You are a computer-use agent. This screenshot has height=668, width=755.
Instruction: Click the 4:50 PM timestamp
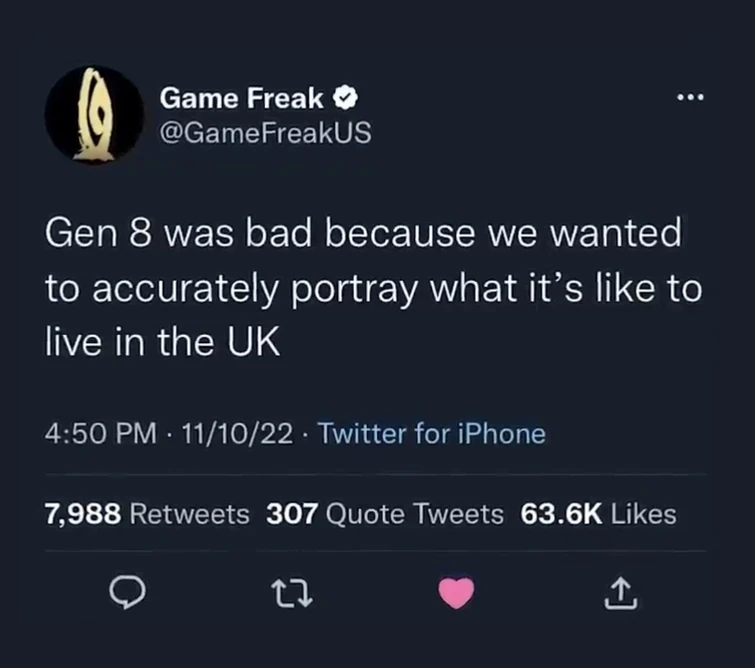click(x=101, y=434)
